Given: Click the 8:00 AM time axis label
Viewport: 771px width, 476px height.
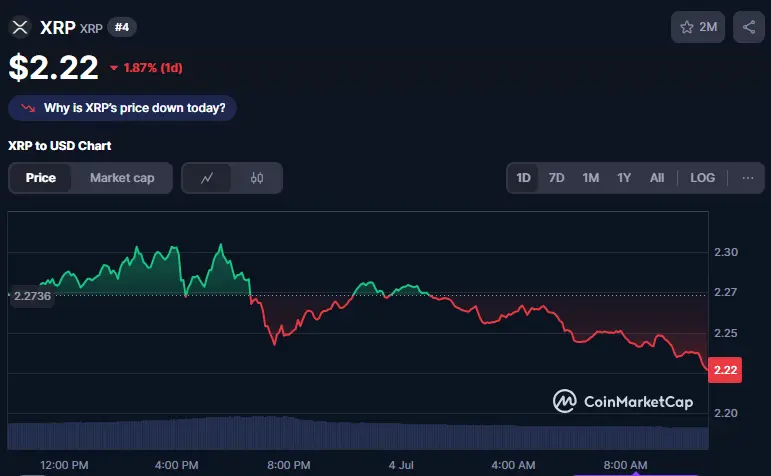Looking at the screenshot, I should pyautogui.click(x=625, y=465).
